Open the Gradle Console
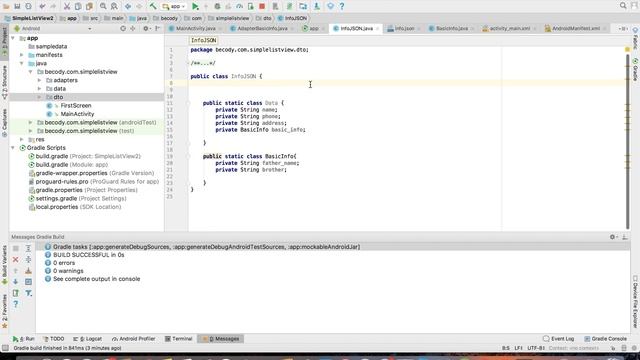The width and height of the screenshot is (640, 360). 605,339
